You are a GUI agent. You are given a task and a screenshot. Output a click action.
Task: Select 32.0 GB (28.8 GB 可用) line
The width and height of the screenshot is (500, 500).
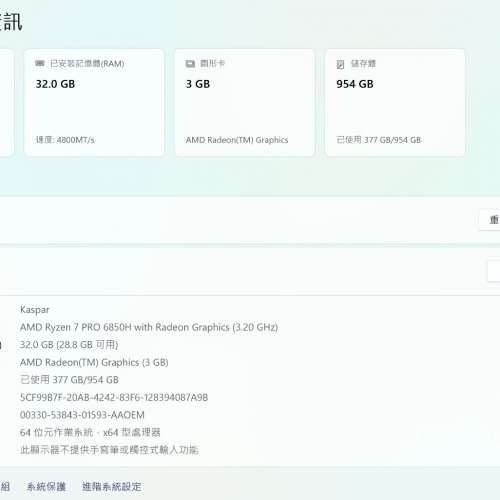[69, 345]
